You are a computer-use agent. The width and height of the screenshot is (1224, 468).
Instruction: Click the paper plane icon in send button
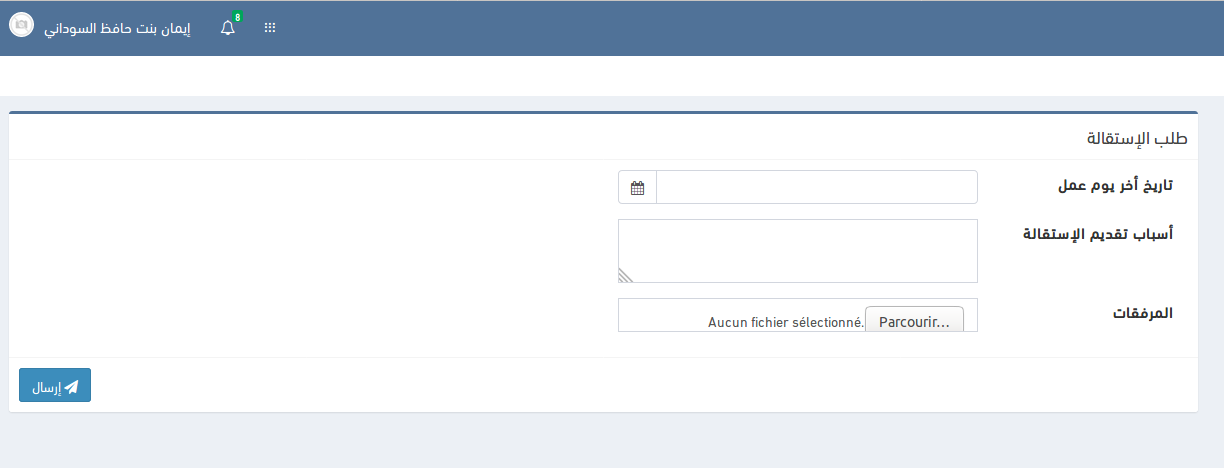(72, 386)
